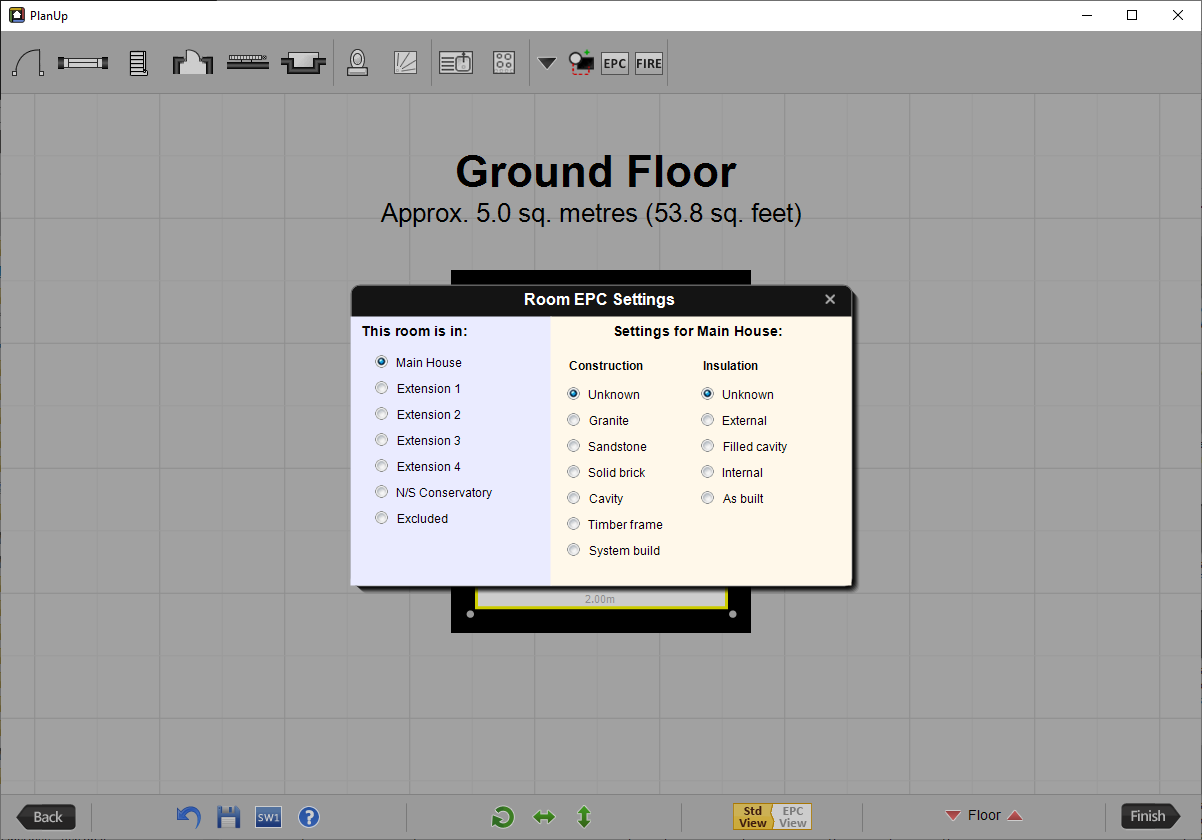This screenshot has width=1202, height=840.
Task: Click the SW1 icon
Action: 269,817
